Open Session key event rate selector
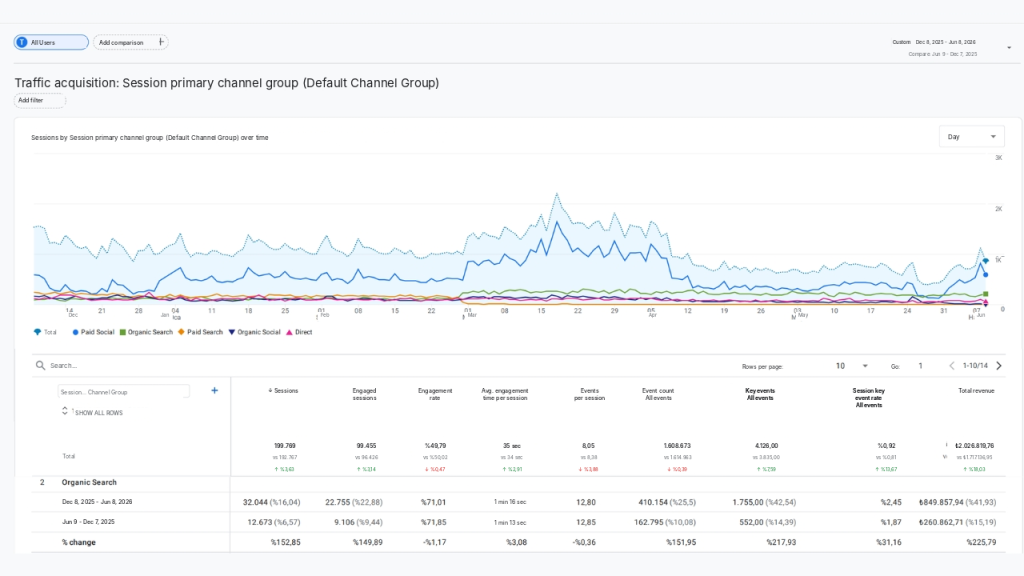The width and height of the screenshot is (1024, 576). (869, 398)
